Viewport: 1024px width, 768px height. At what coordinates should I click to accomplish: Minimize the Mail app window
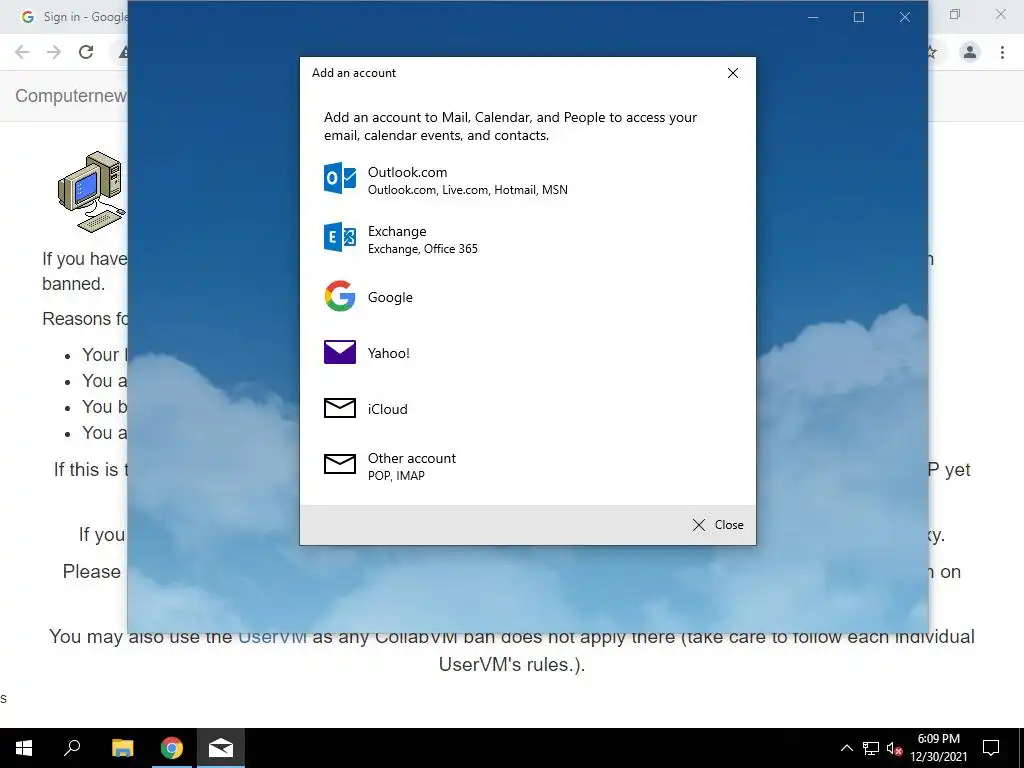pyautogui.click(x=813, y=18)
